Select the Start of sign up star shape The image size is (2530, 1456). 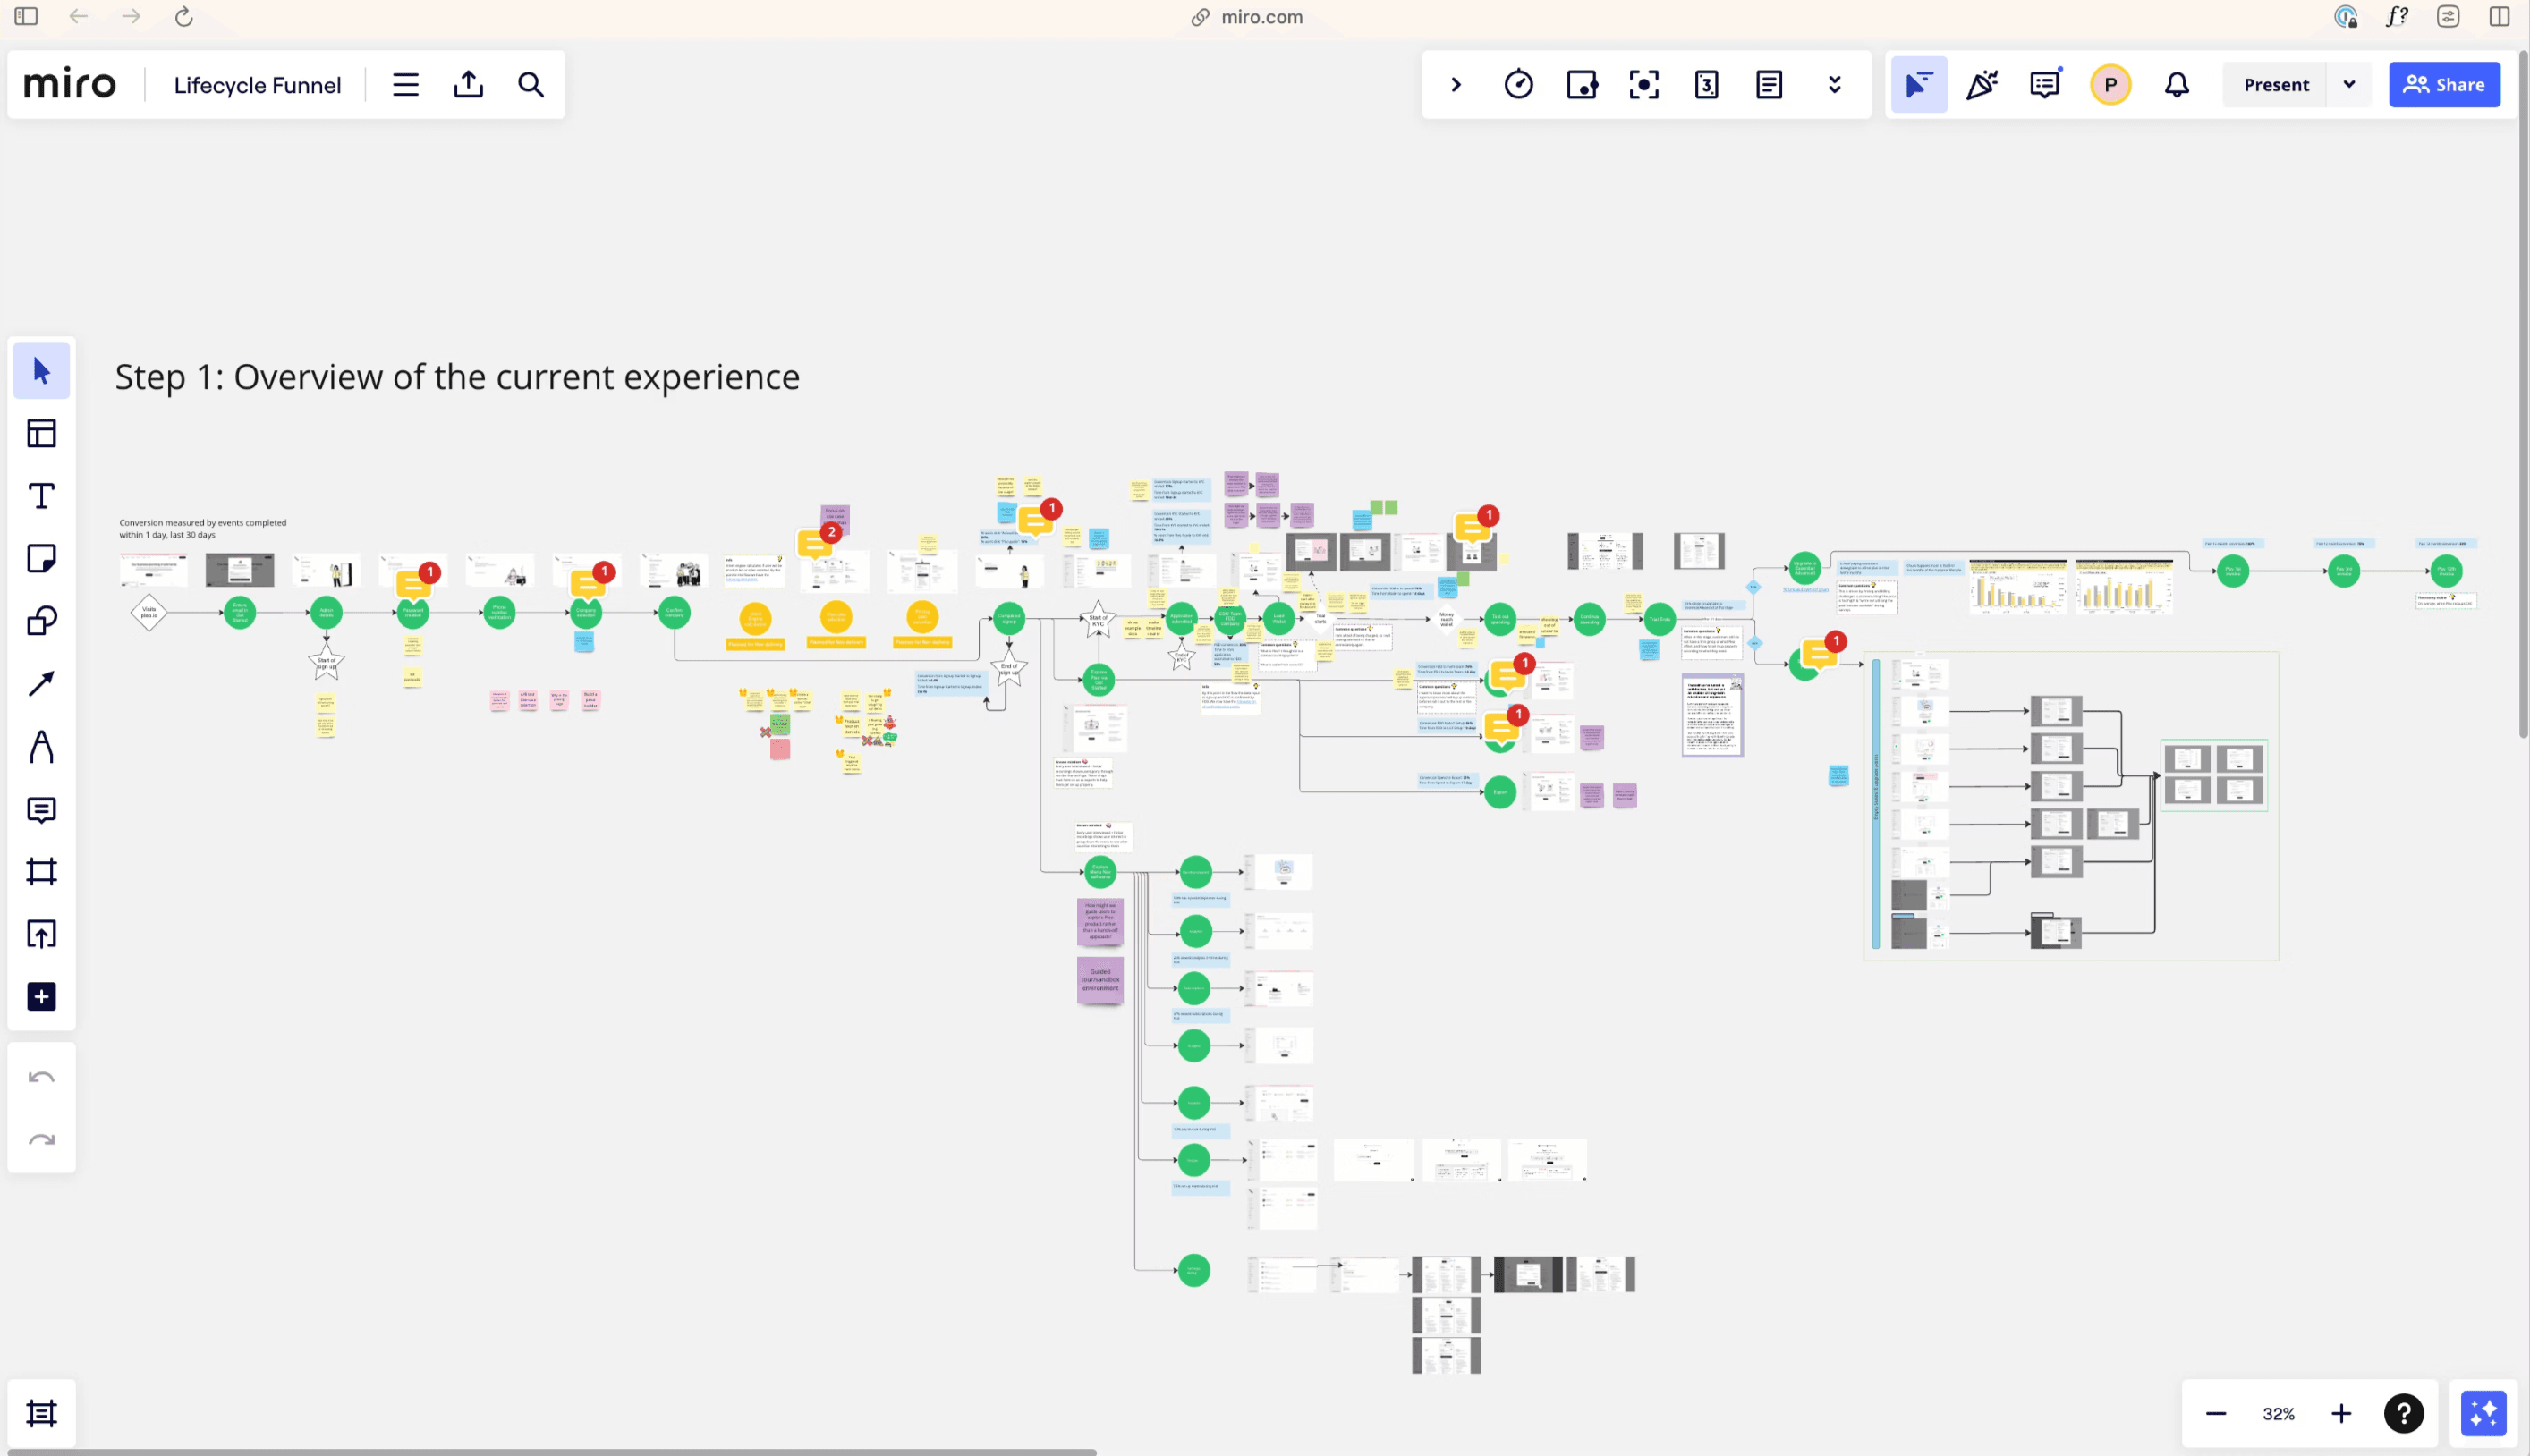click(x=326, y=661)
